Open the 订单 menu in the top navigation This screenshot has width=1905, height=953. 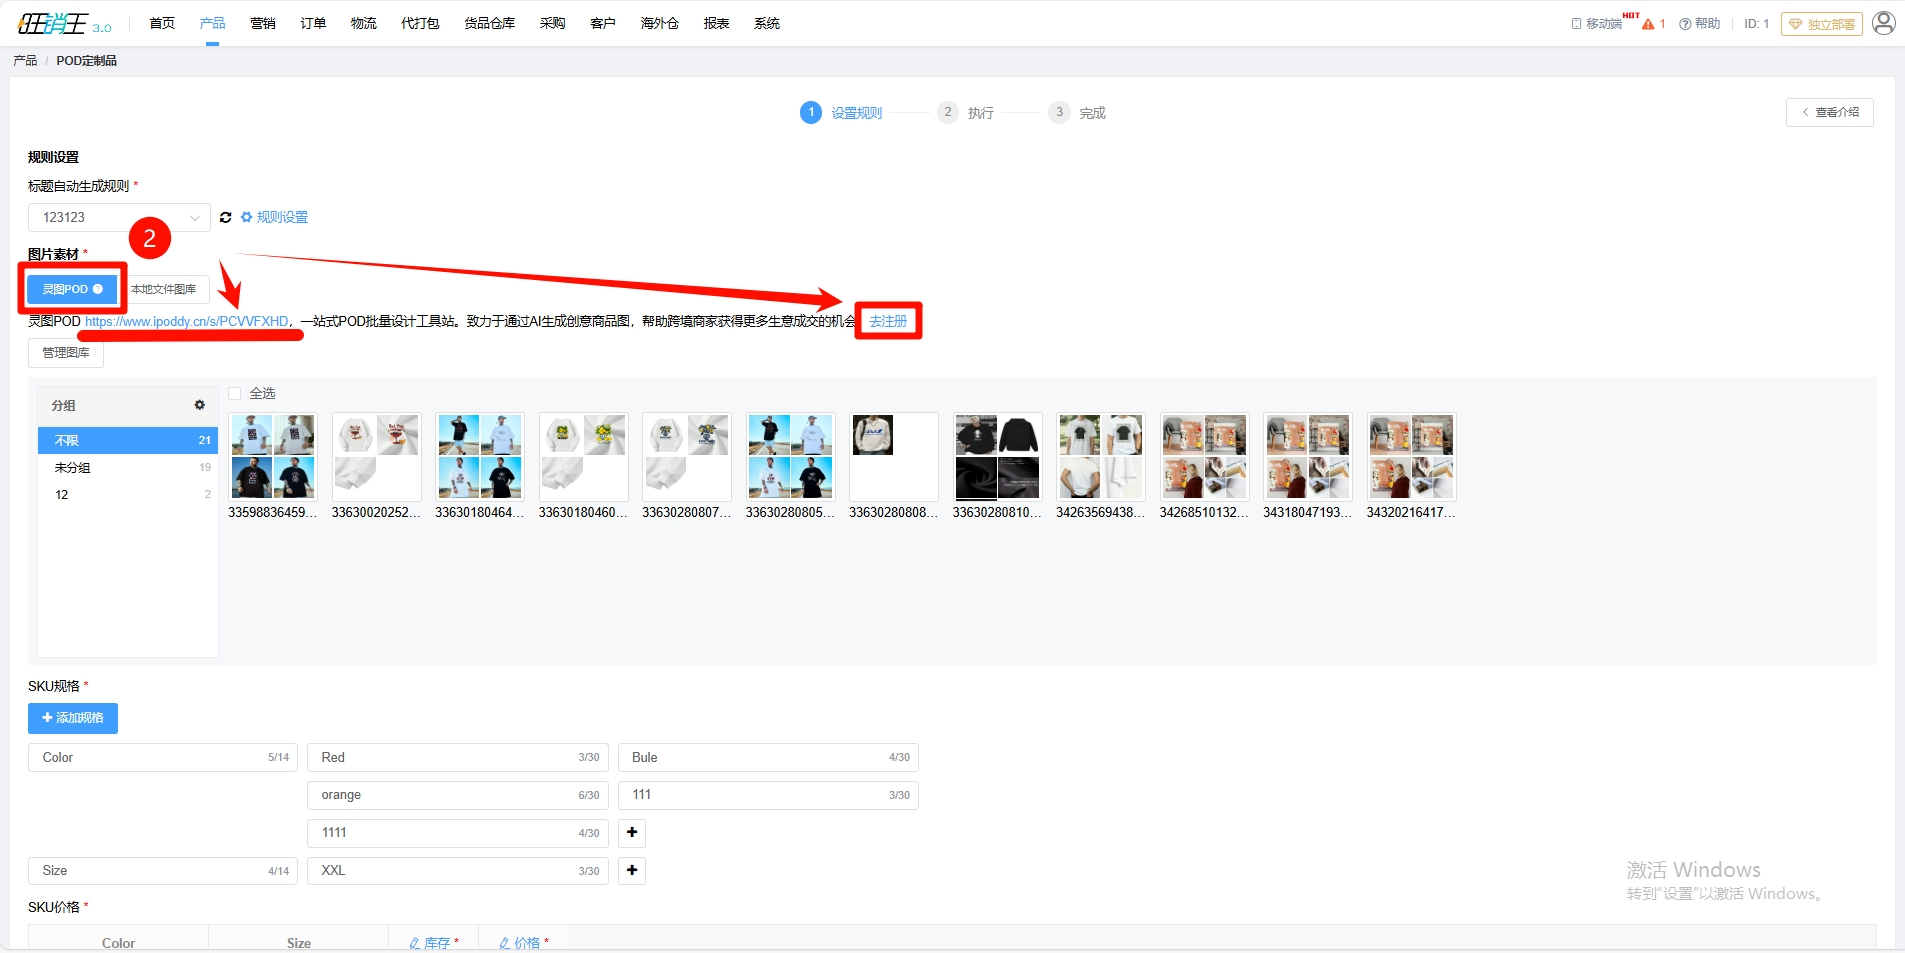313,23
